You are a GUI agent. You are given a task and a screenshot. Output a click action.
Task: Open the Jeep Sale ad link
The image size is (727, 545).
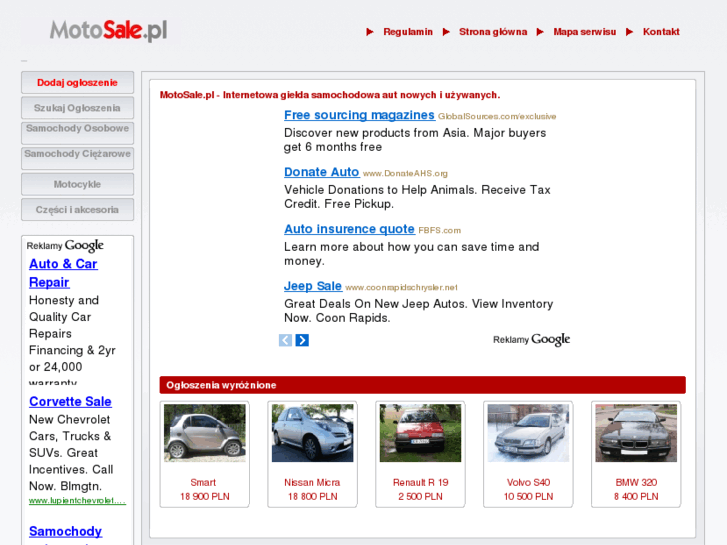[x=313, y=286]
